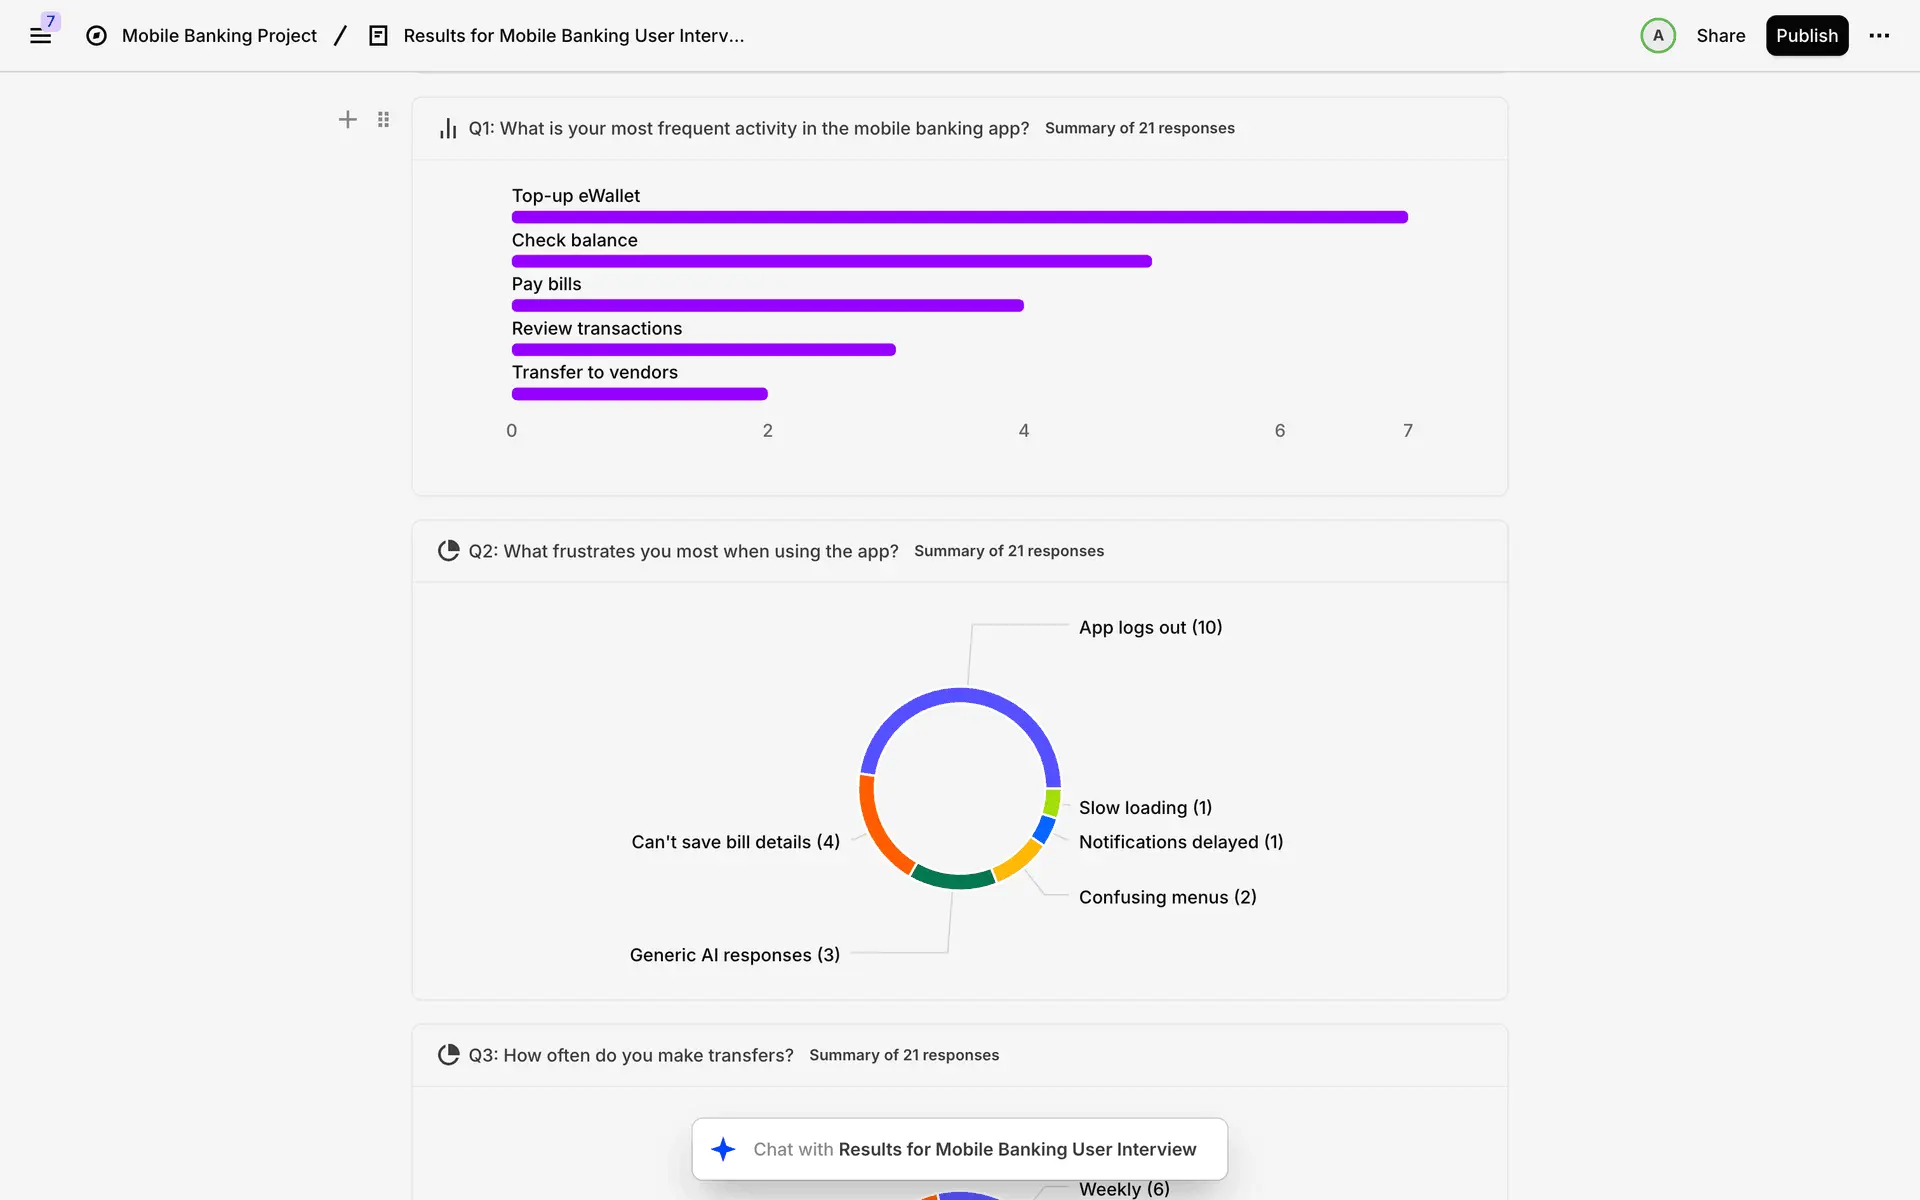Click the Top-up eWallet purple bar
This screenshot has height=1200, width=1920.
click(x=959, y=217)
